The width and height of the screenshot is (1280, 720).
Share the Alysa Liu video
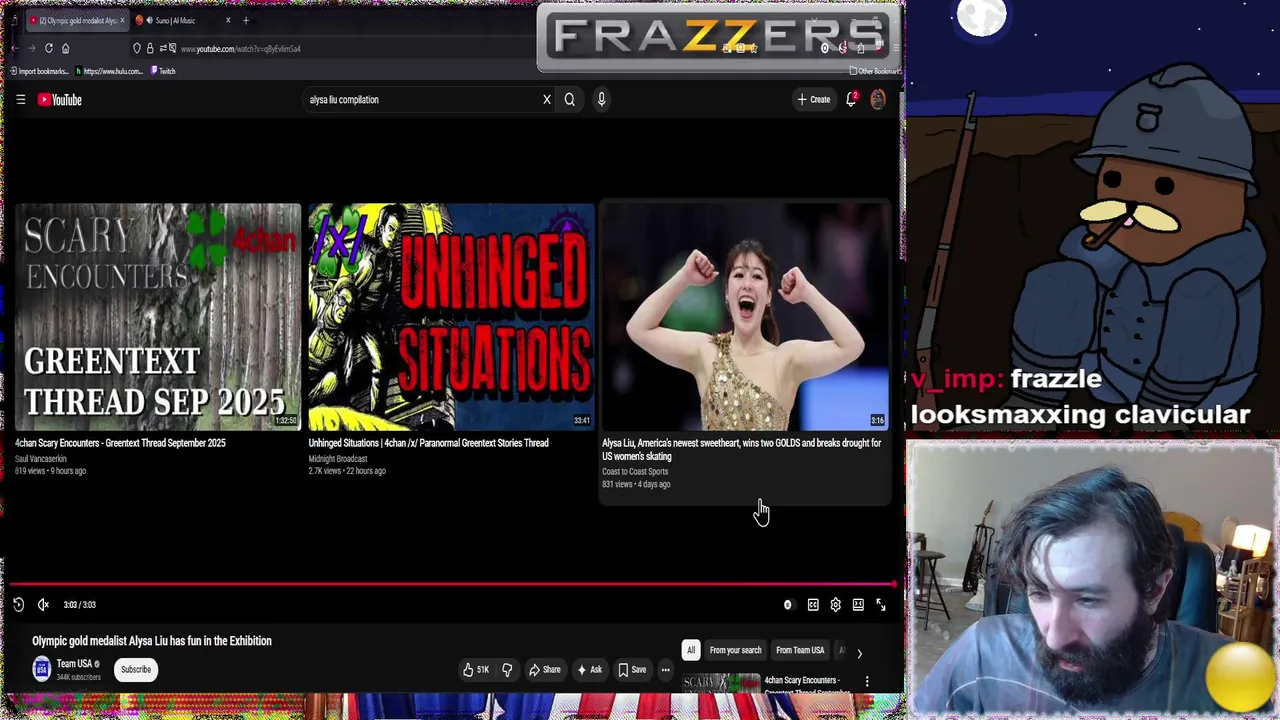[x=545, y=669]
